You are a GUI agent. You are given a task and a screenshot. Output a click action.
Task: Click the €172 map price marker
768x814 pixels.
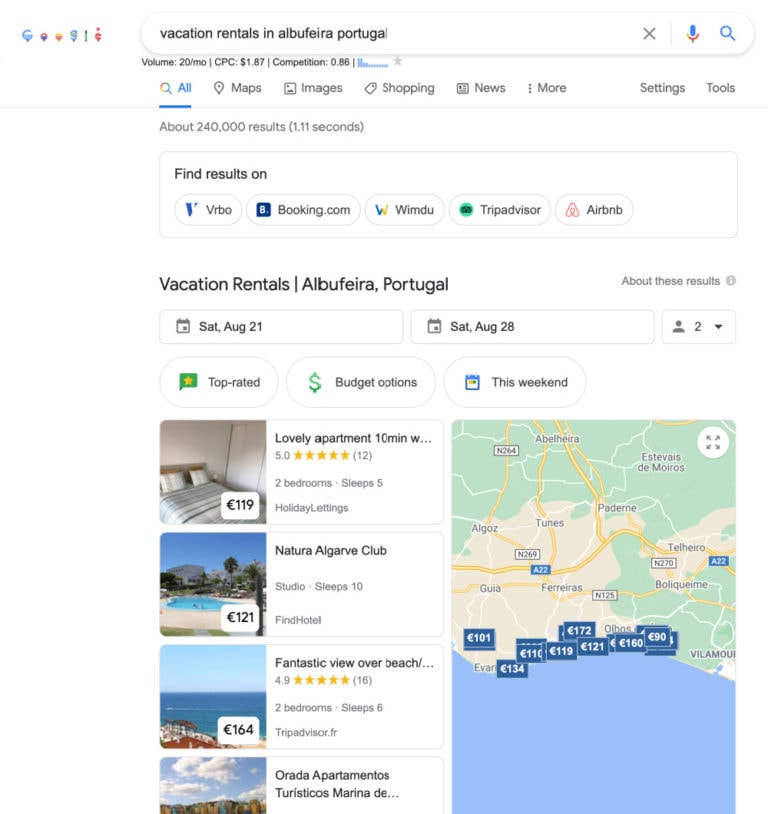[x=579, y=630]
